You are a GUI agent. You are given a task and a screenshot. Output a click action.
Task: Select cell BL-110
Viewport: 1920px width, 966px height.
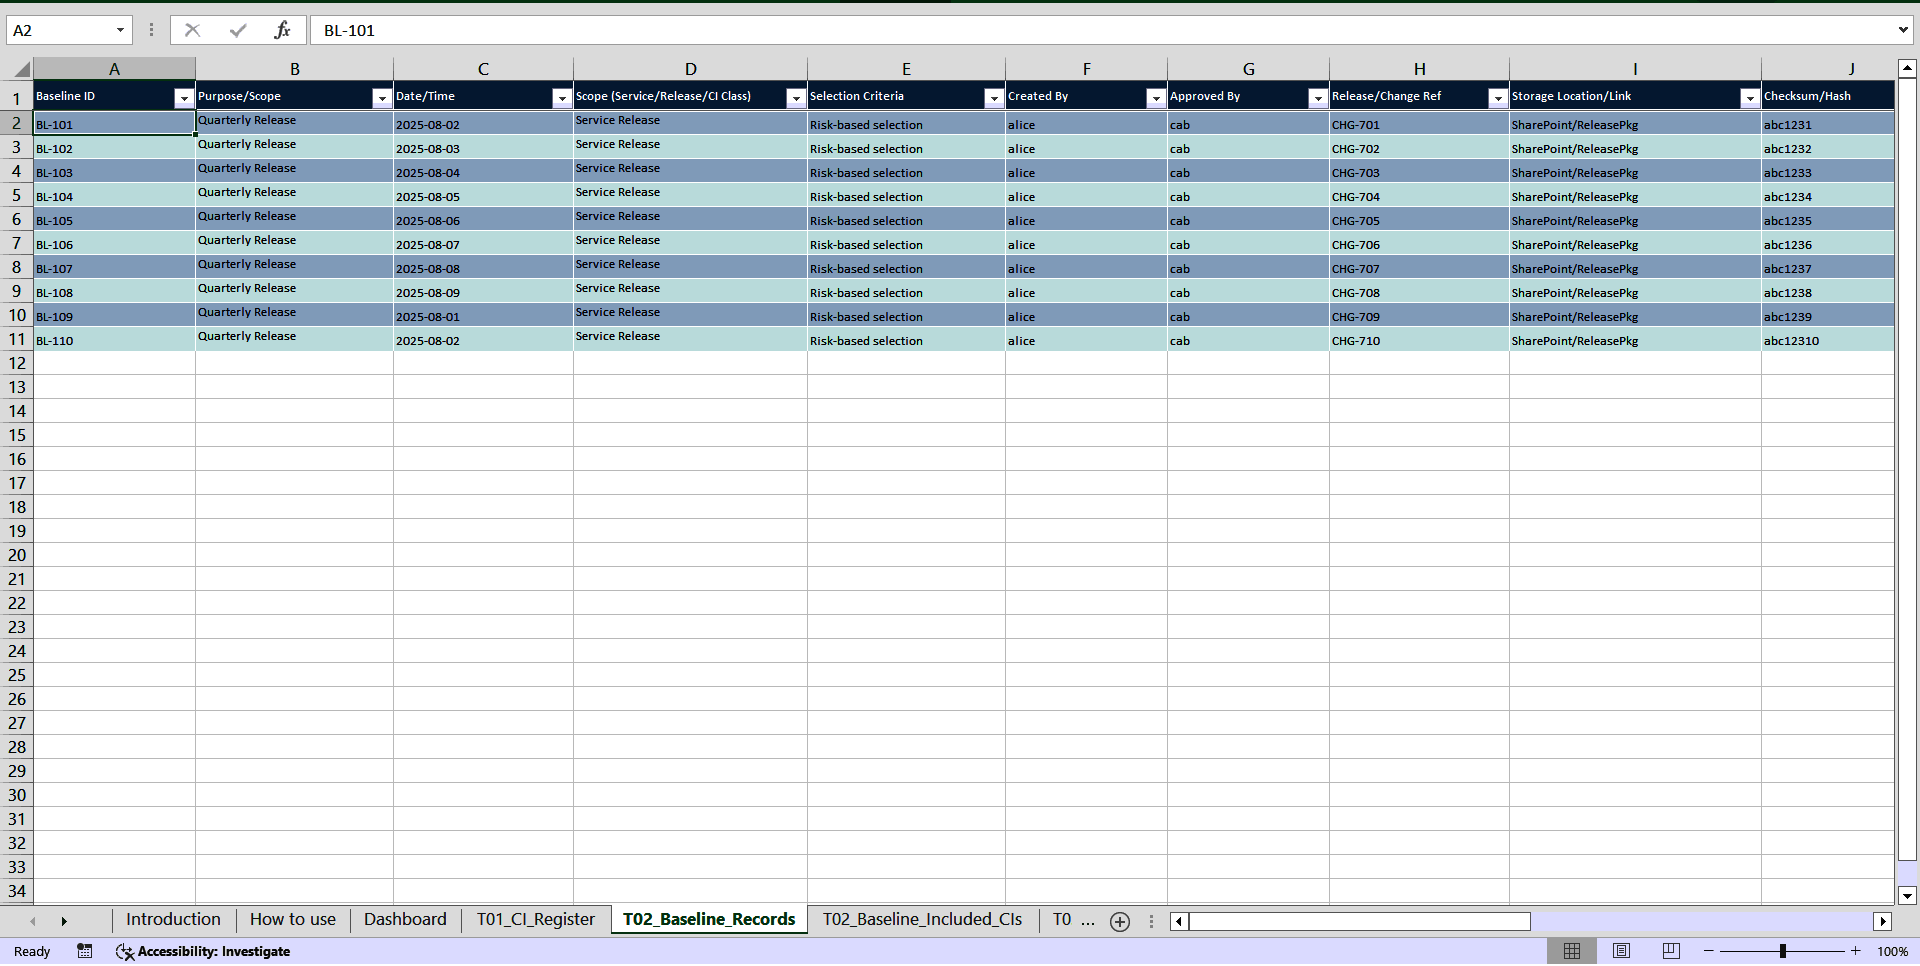(x=114, y=339)
